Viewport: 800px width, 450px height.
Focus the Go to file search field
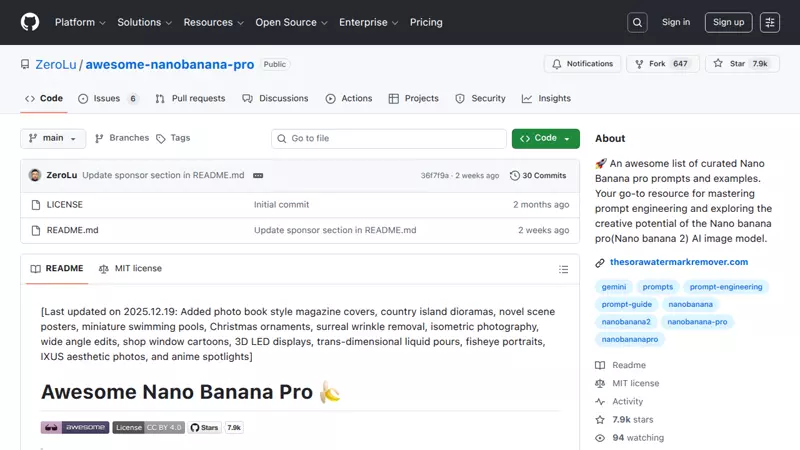point(389,138)
